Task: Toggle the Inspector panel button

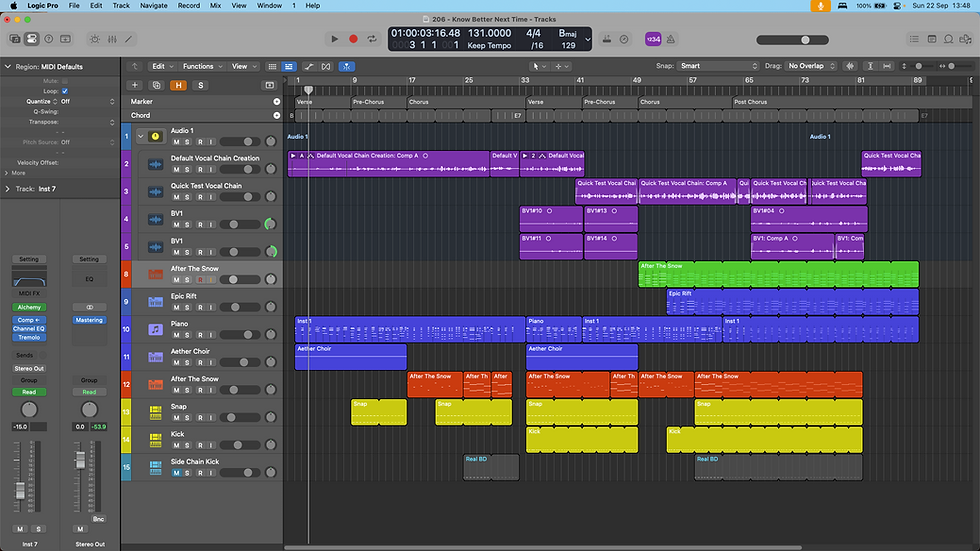Action: [x=32, y=39]
